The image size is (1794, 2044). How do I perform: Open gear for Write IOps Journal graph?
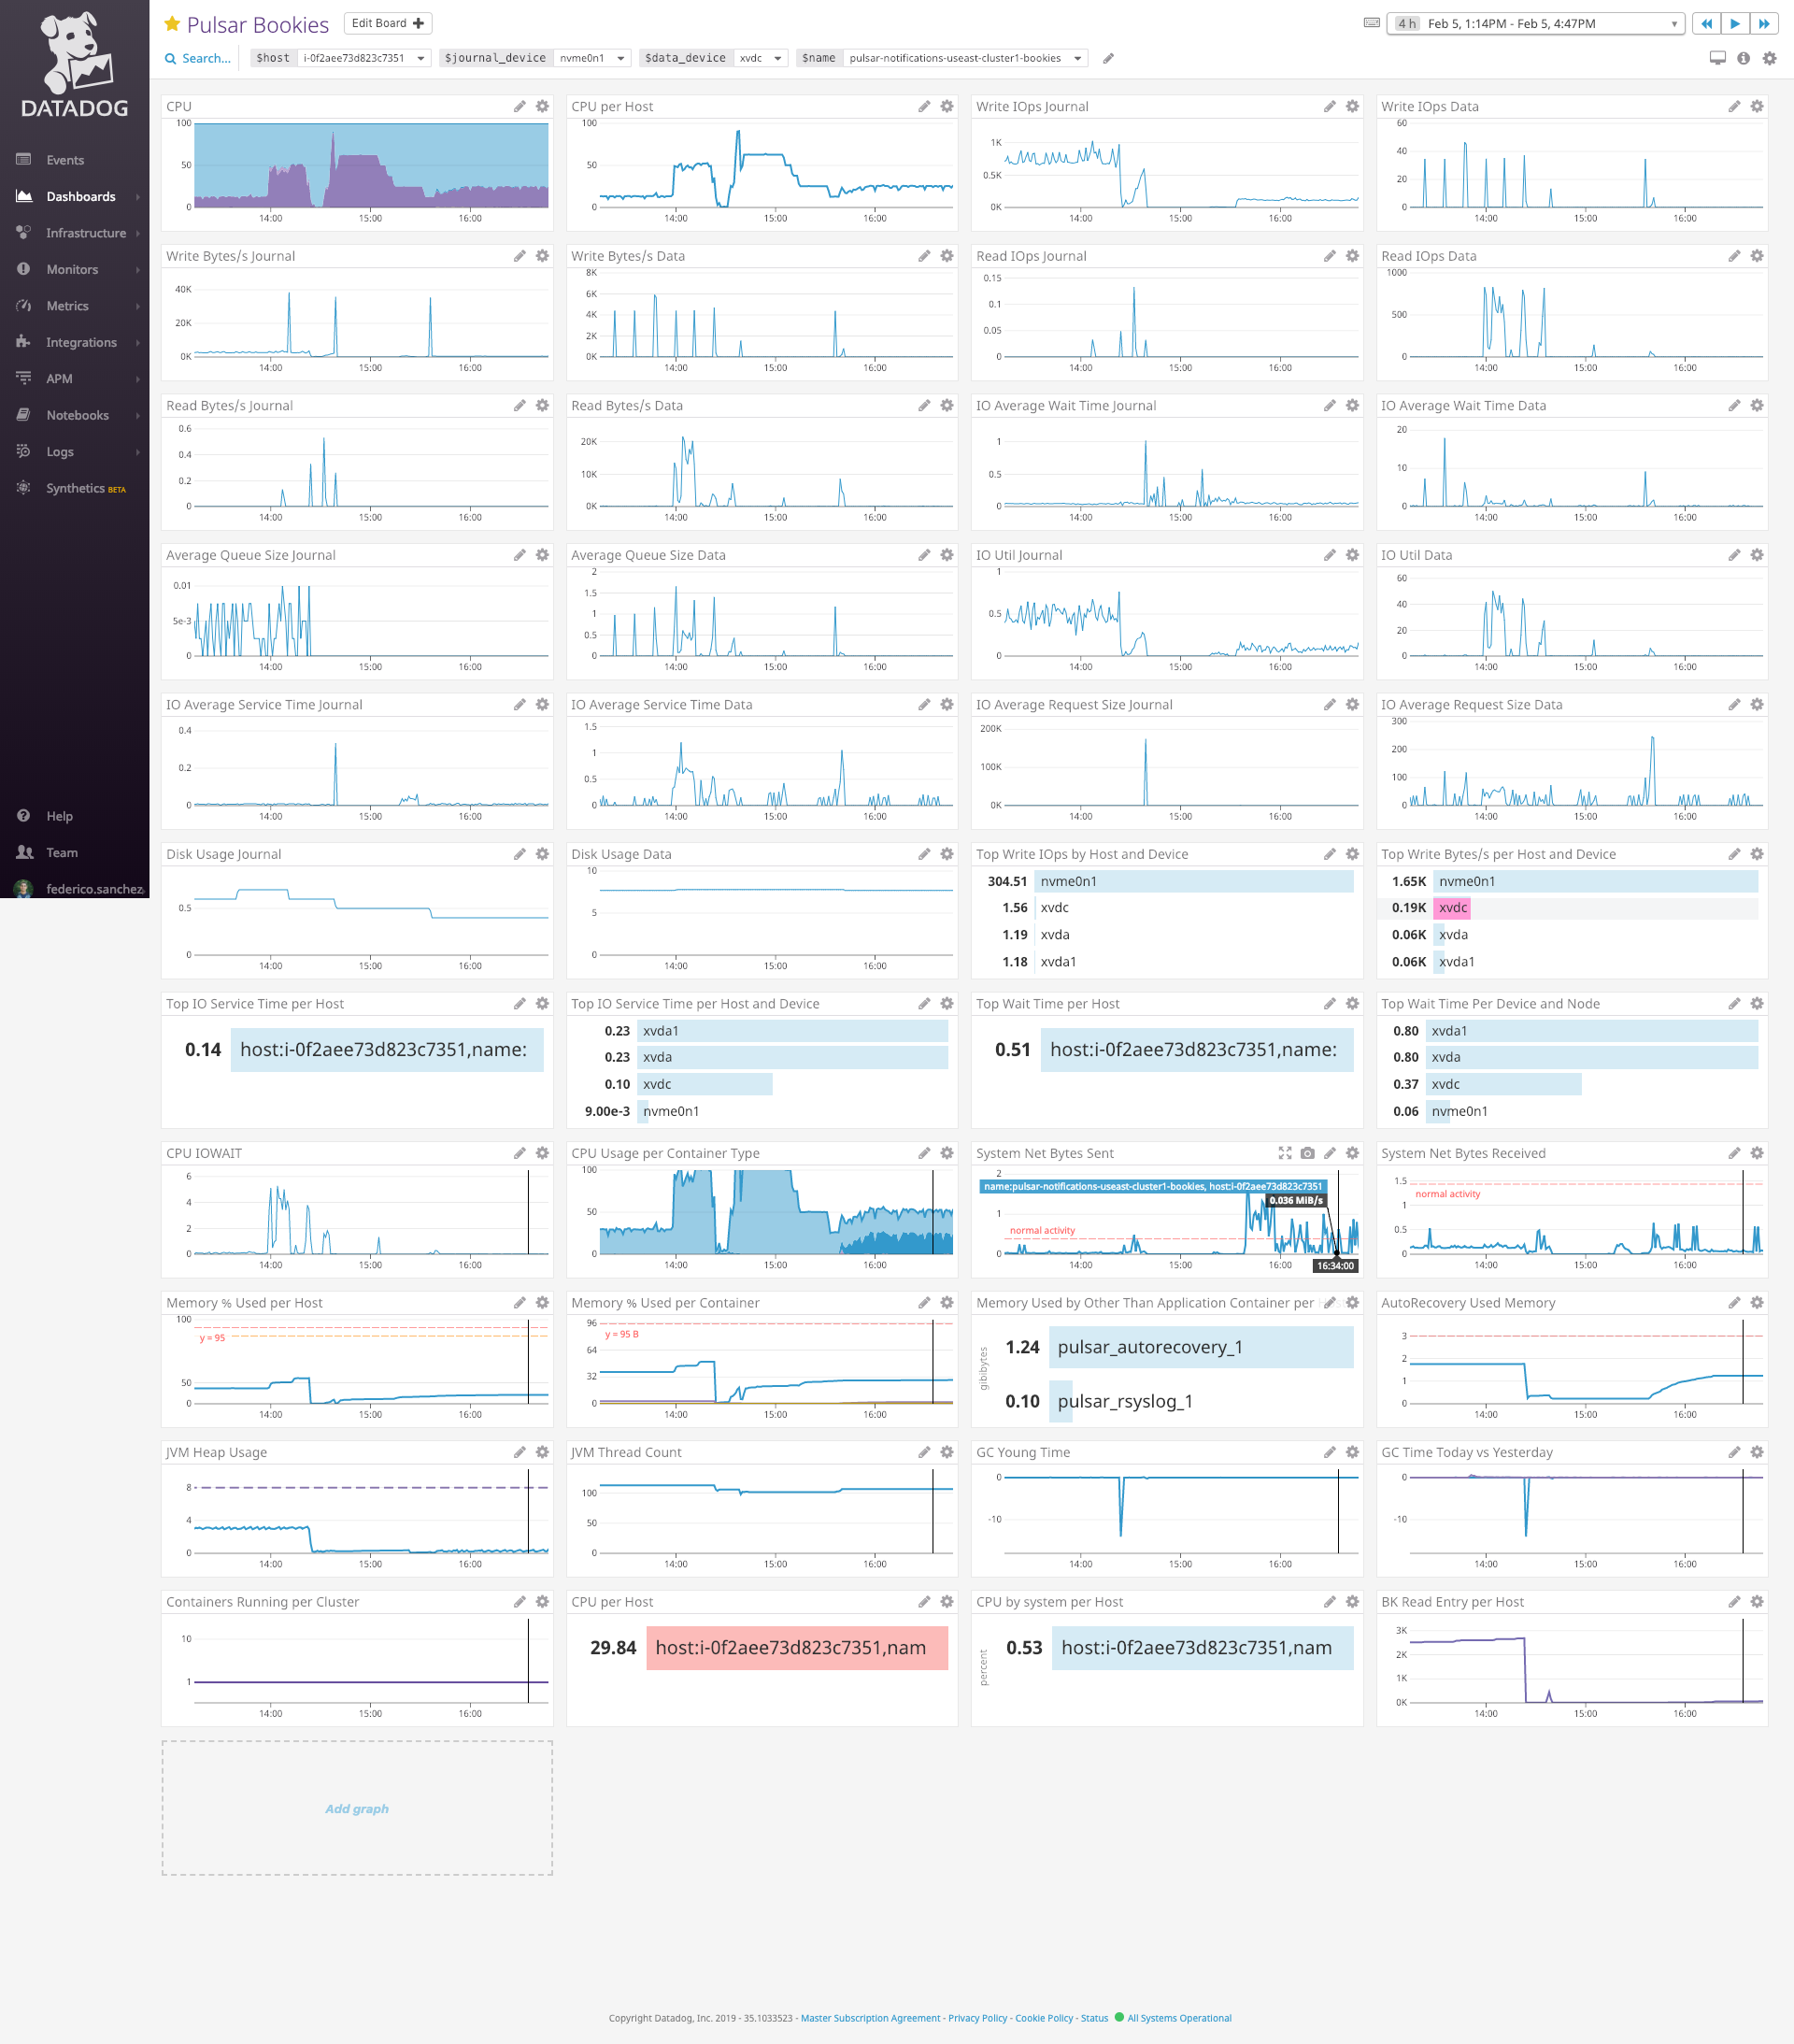1352,106
